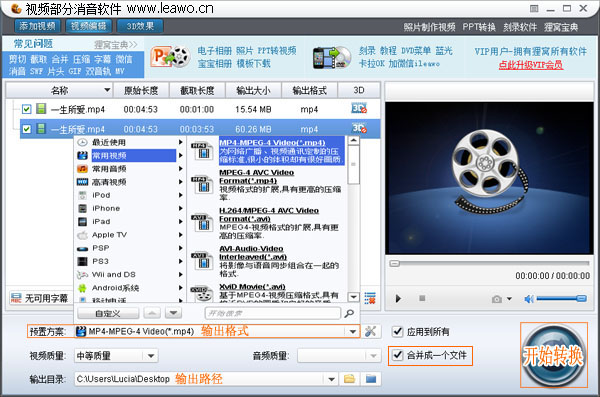Stop the preview playback
The width and height of the screenshot is (600, 397).
tap(422, 298)
